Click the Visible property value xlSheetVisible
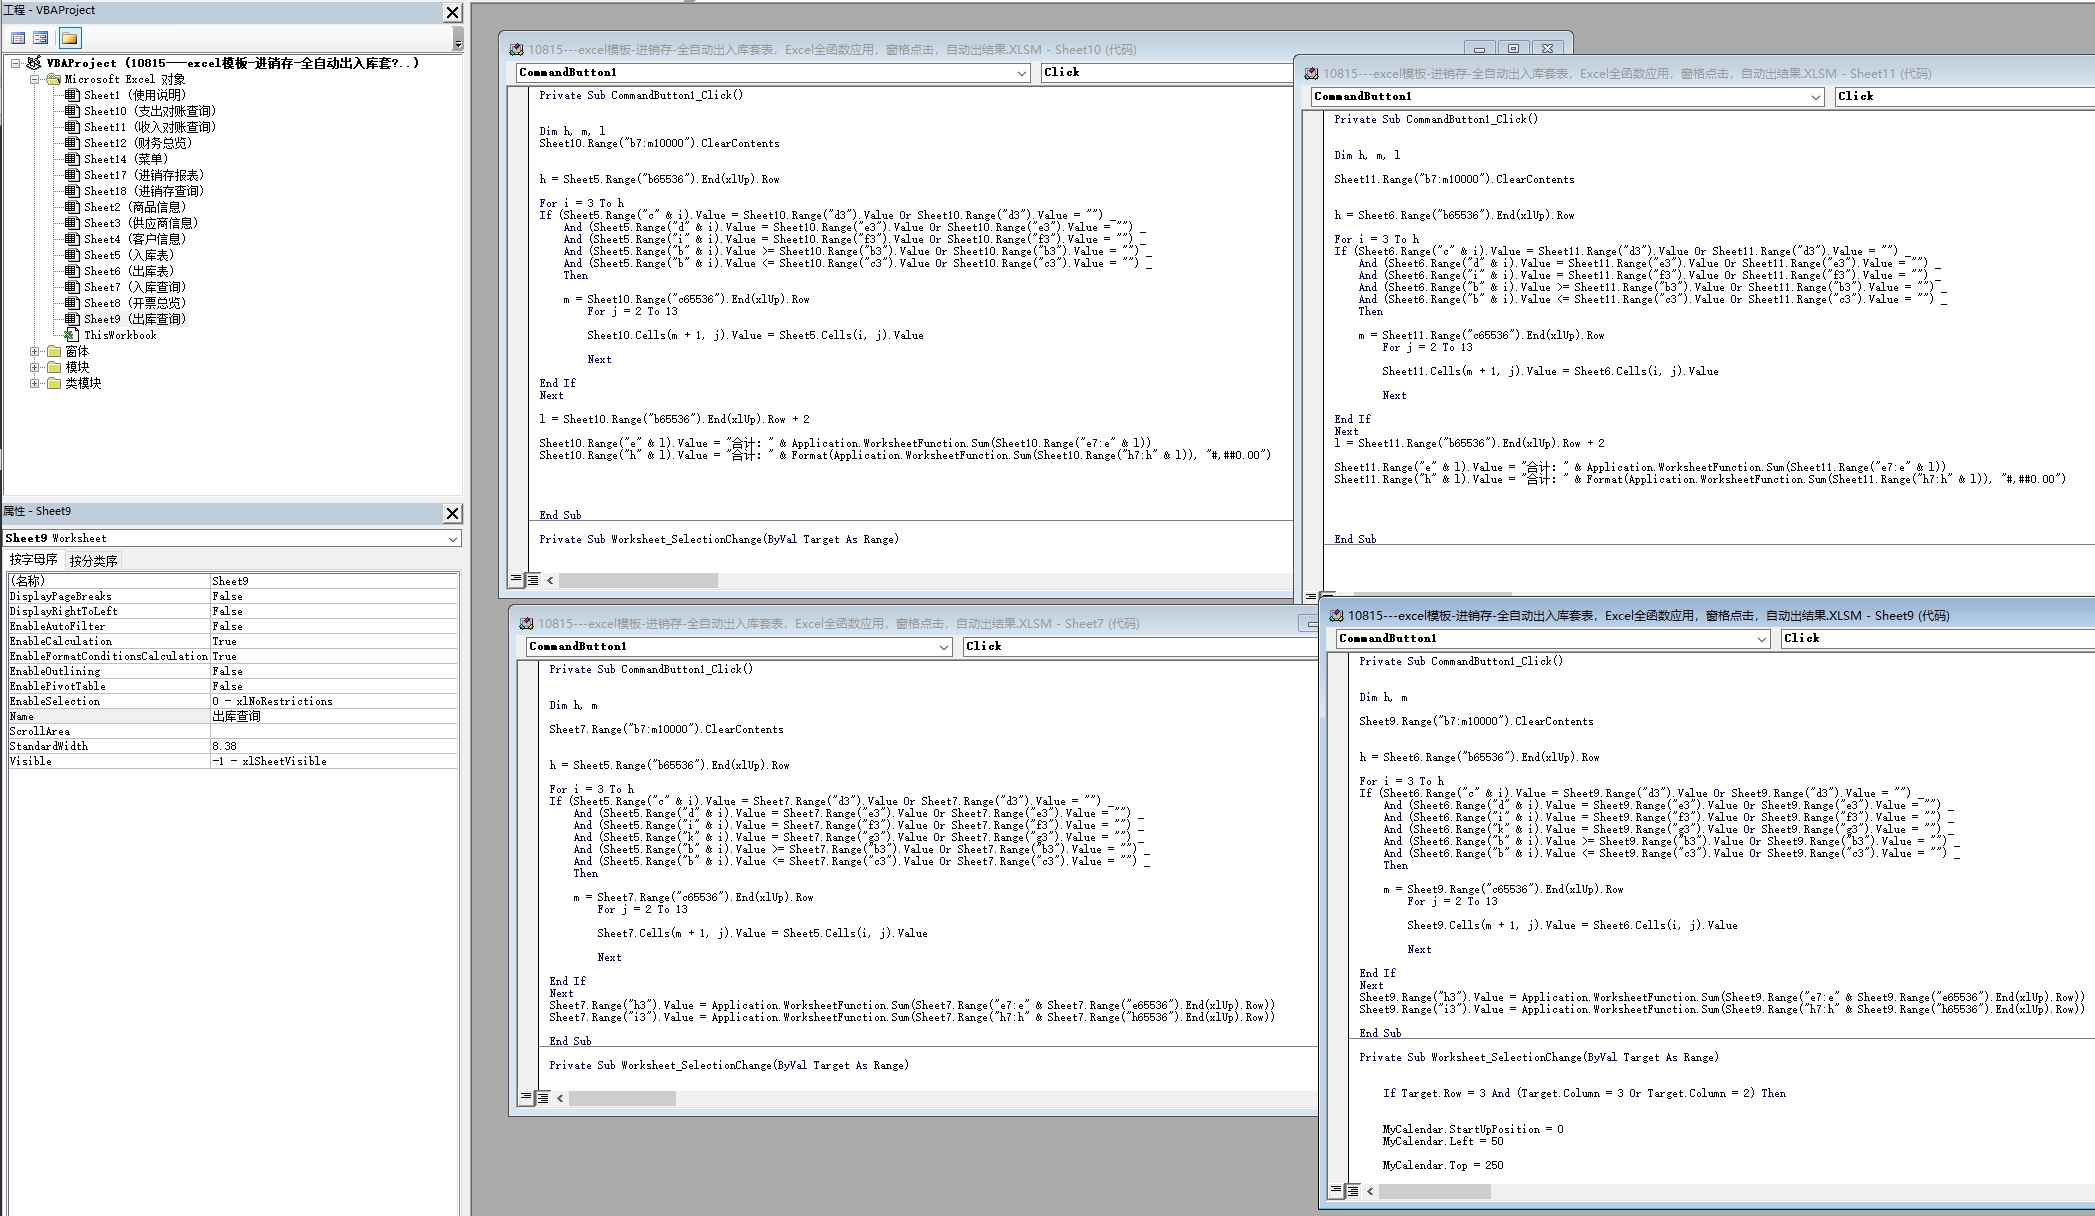The image size is (2095, 1216). point(334,761)
